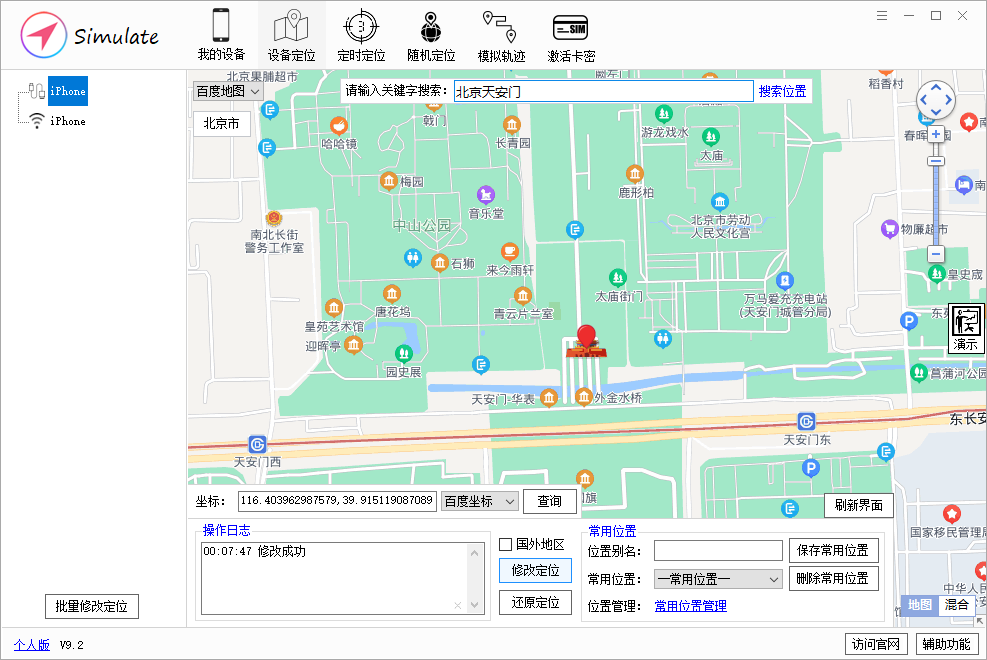
Task: Click 梅园 landmark marker icon
Action: point(389,181)
